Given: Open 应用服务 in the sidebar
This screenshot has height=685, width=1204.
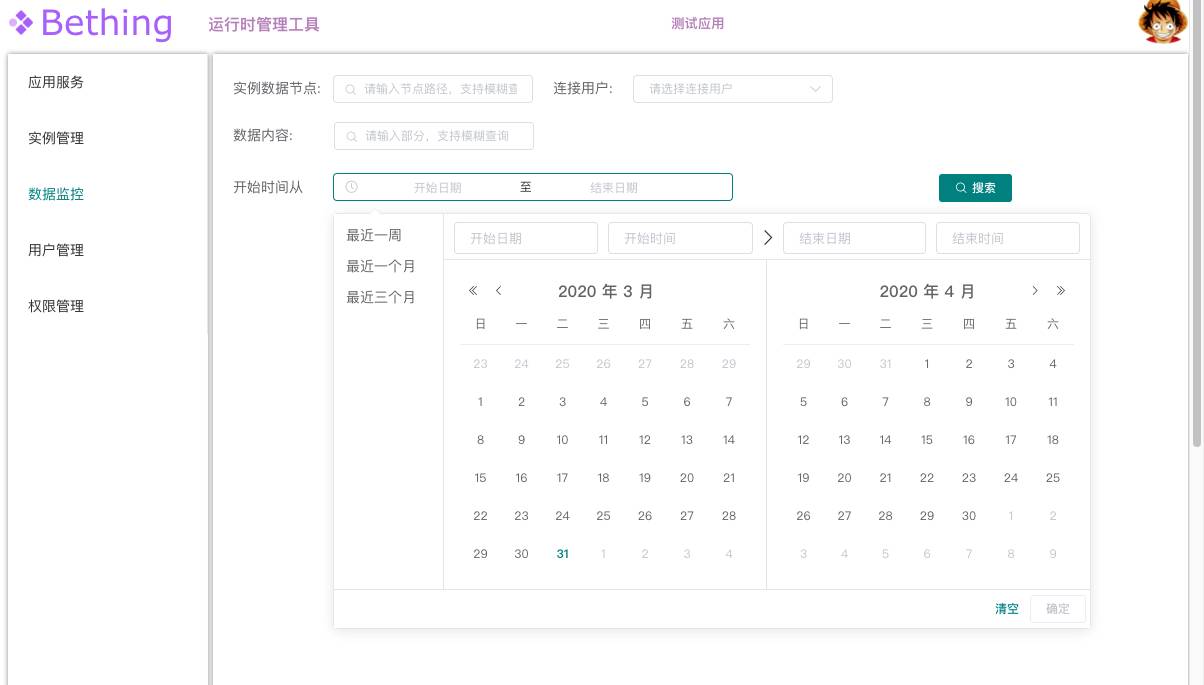Looking at the screenshot, I should pos(56,83).
